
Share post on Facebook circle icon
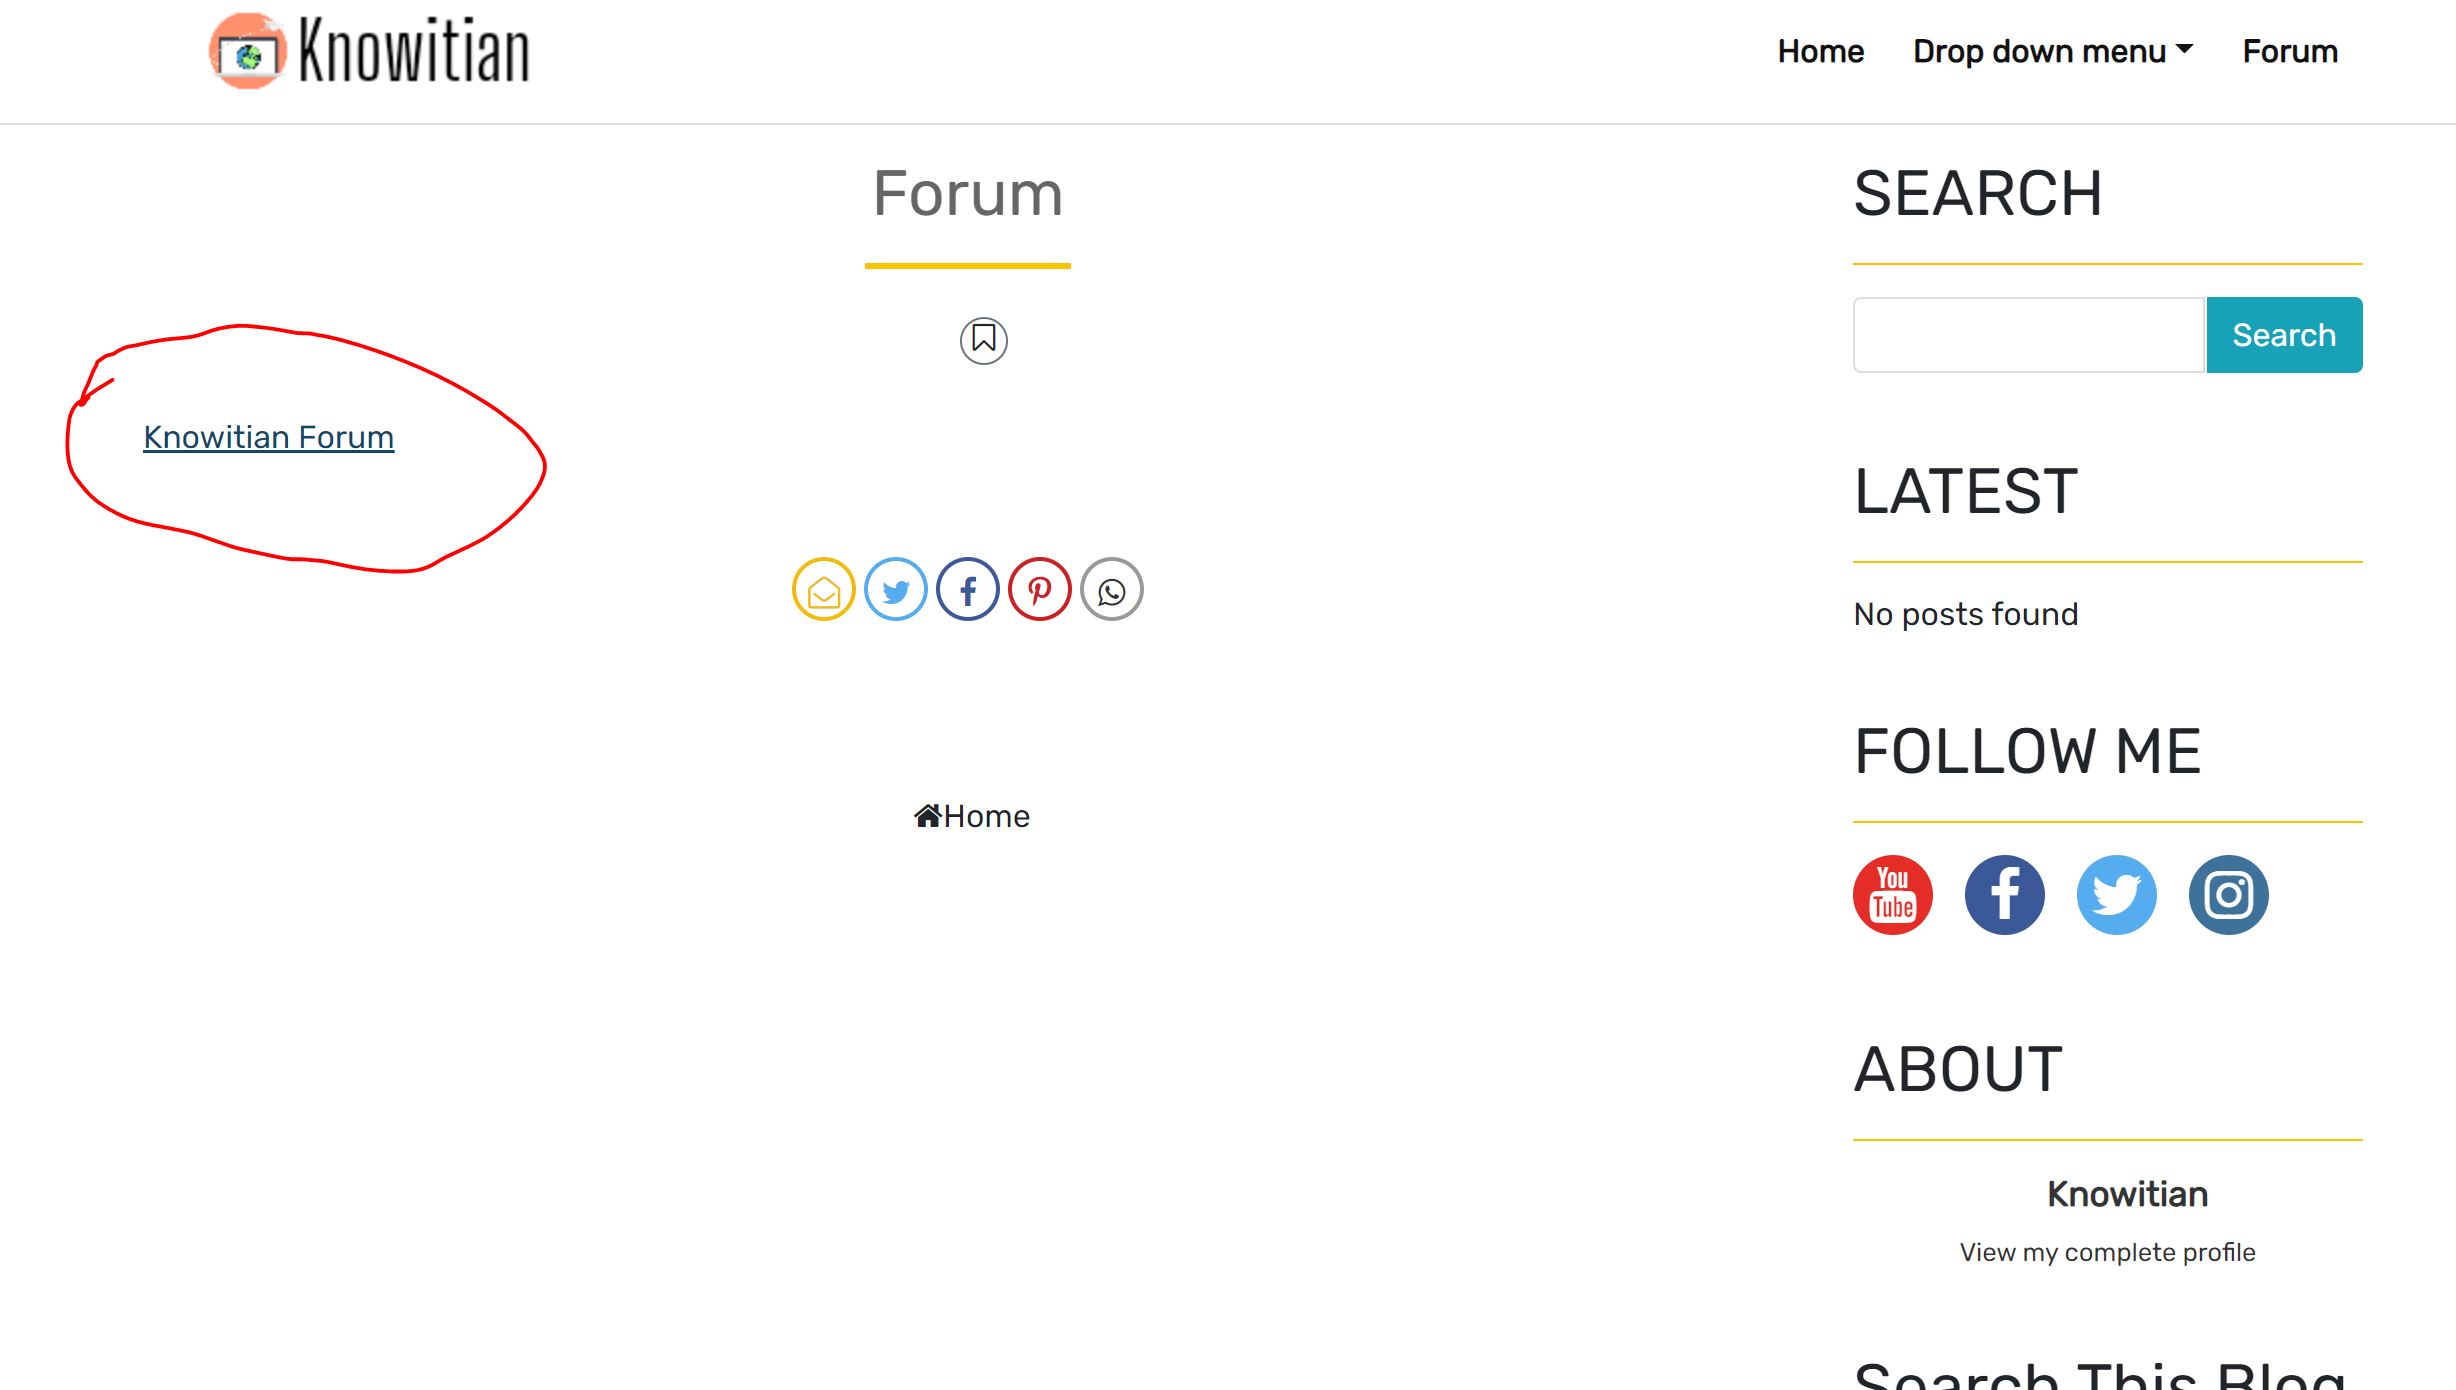coord(967,590)
